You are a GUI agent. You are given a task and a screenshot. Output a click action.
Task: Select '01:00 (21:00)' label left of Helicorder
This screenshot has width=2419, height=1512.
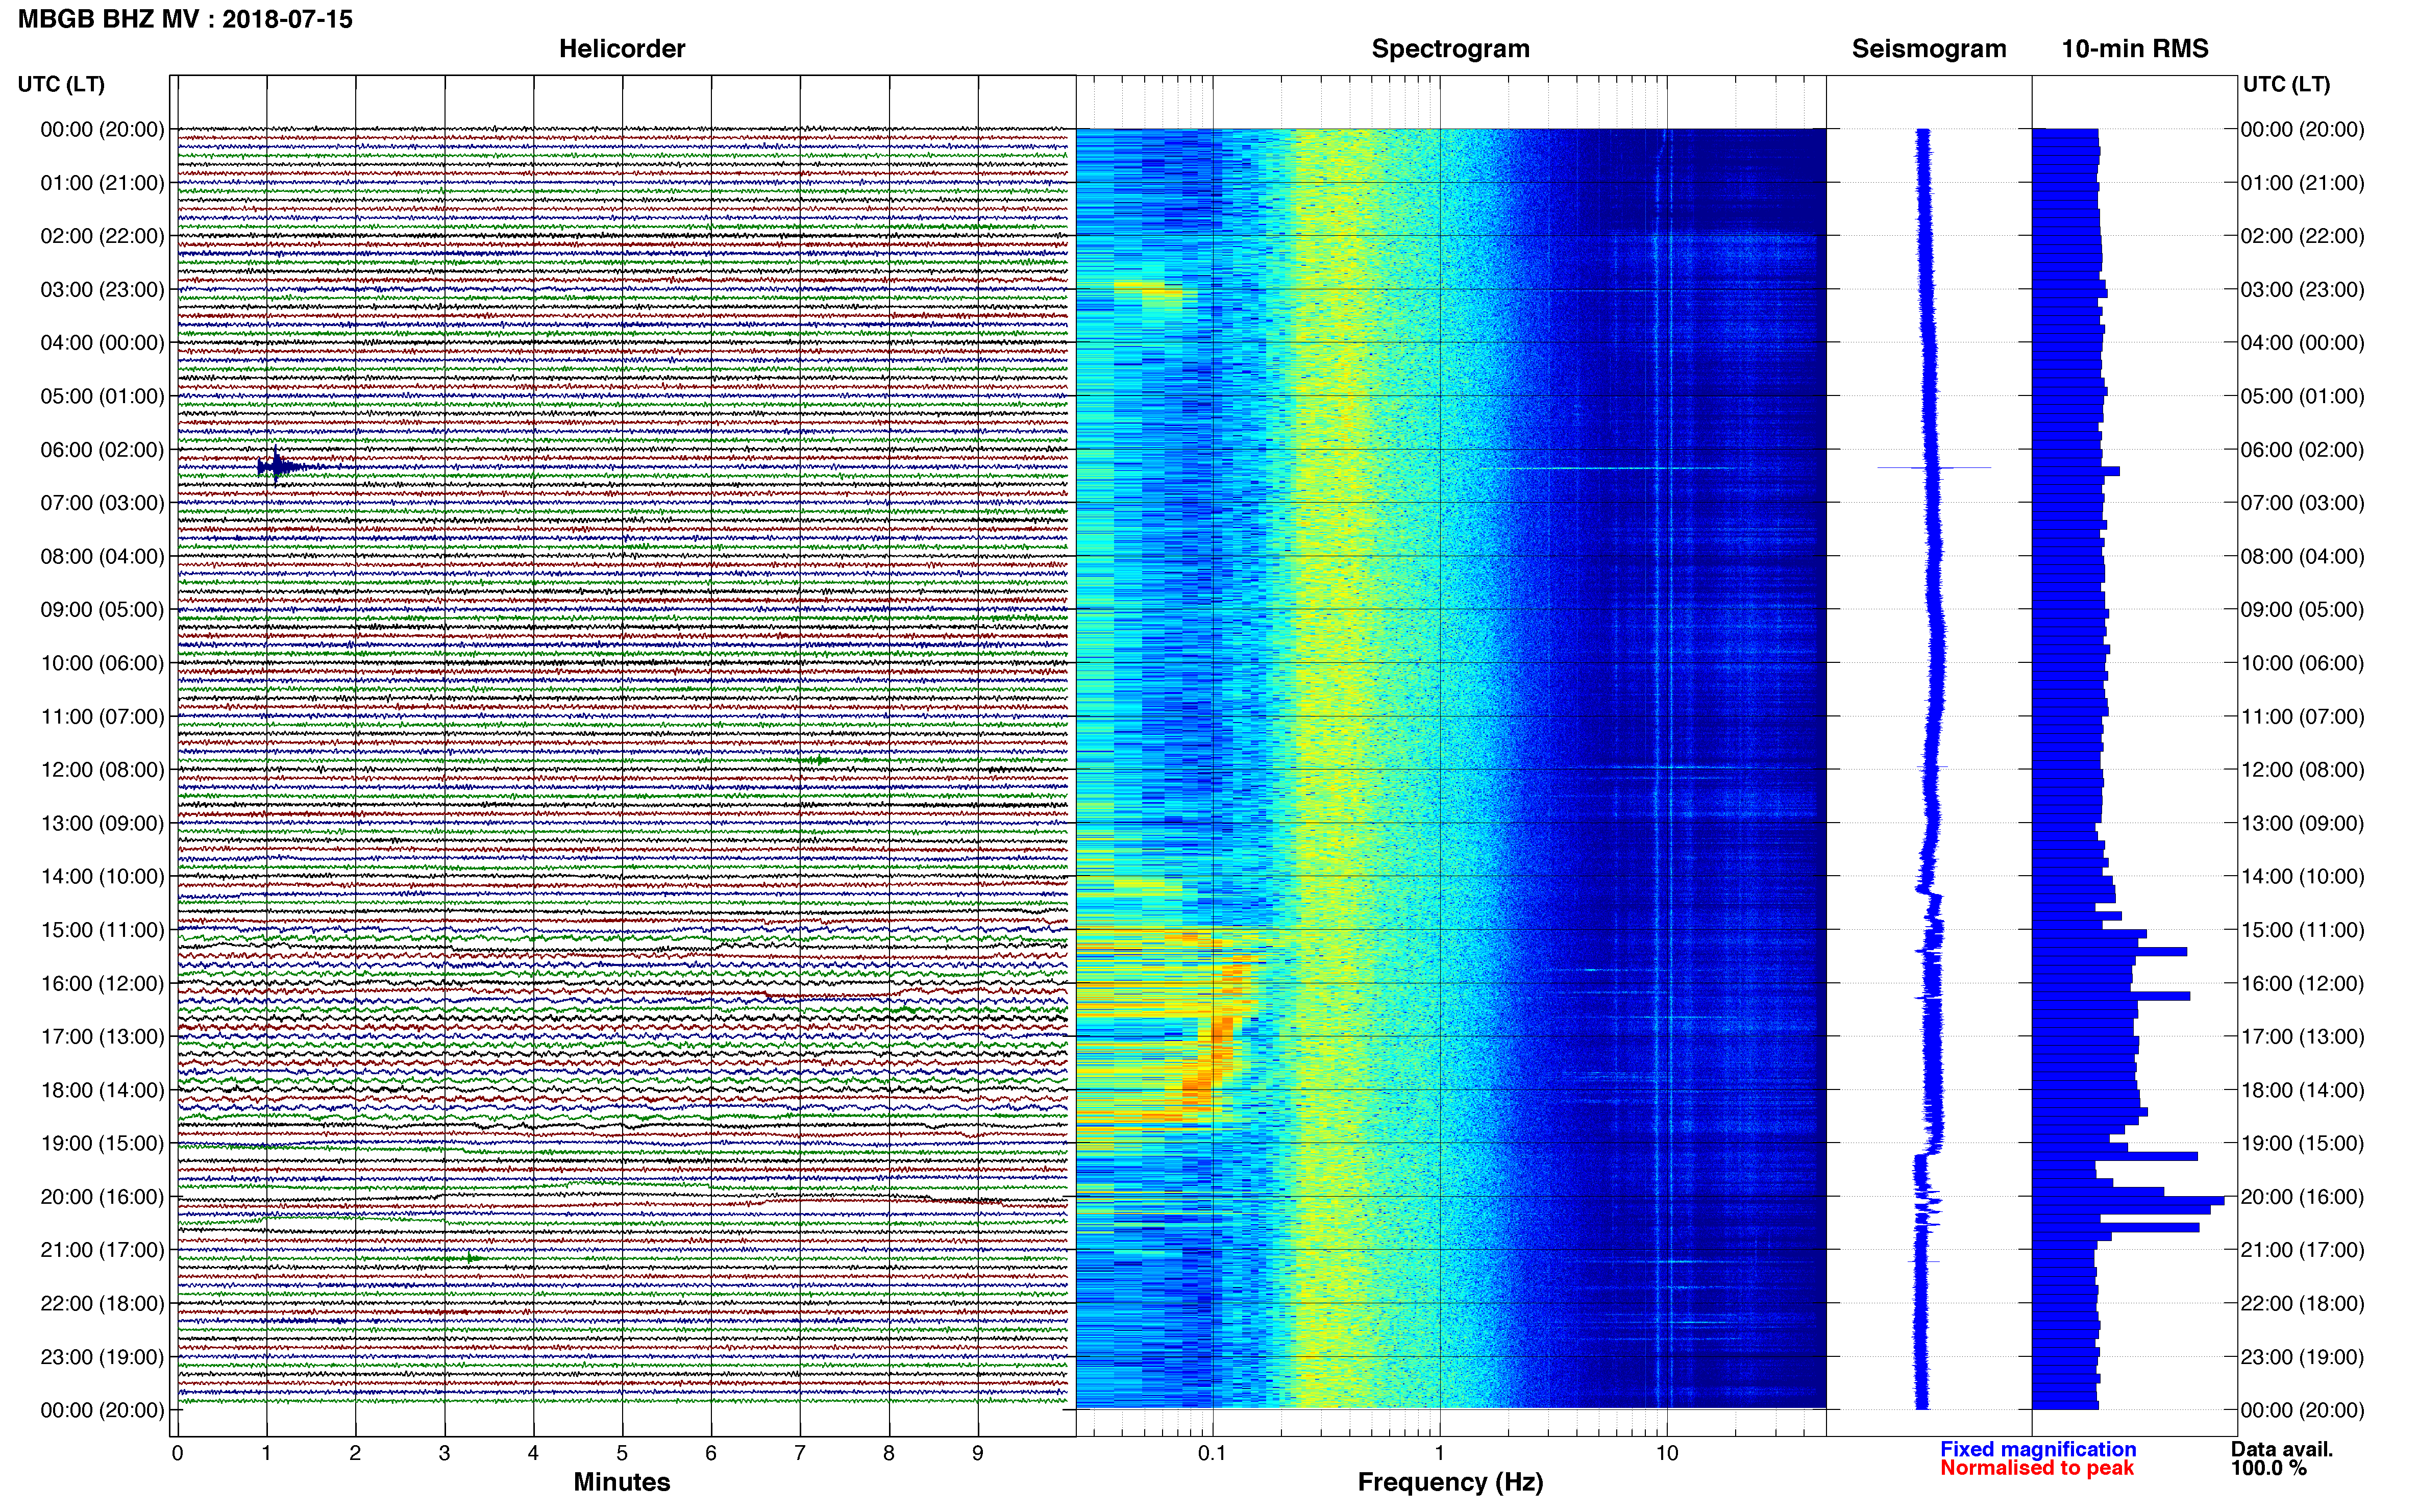[102, 183]
